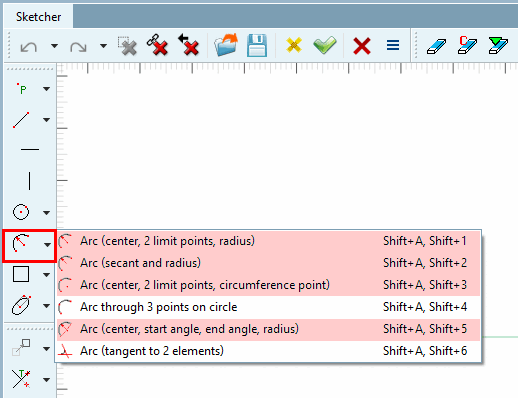Choose Arc through 3 points on circle

coord(268,307)
